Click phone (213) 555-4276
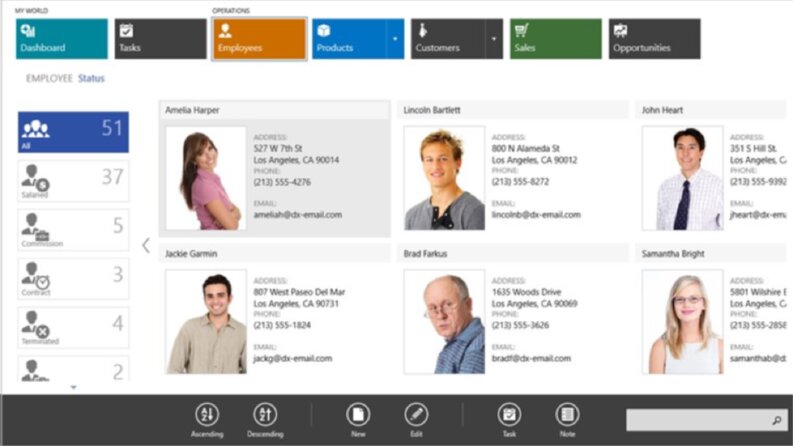Screen dimensions: 793x446 coord(282,182)
